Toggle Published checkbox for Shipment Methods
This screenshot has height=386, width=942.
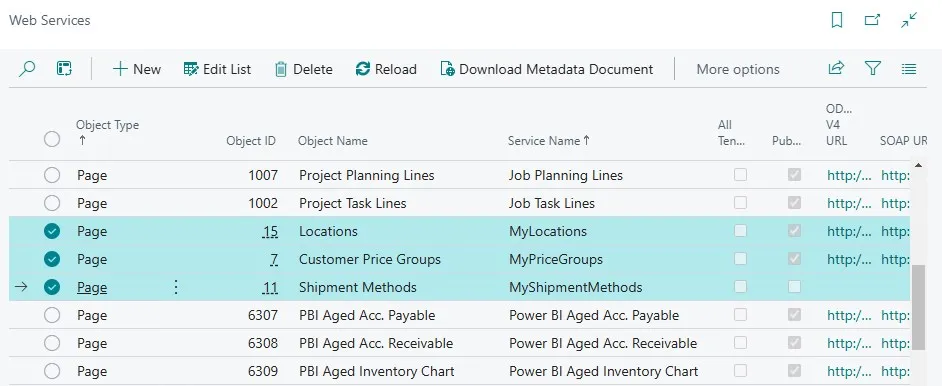(x=794, y=287)
